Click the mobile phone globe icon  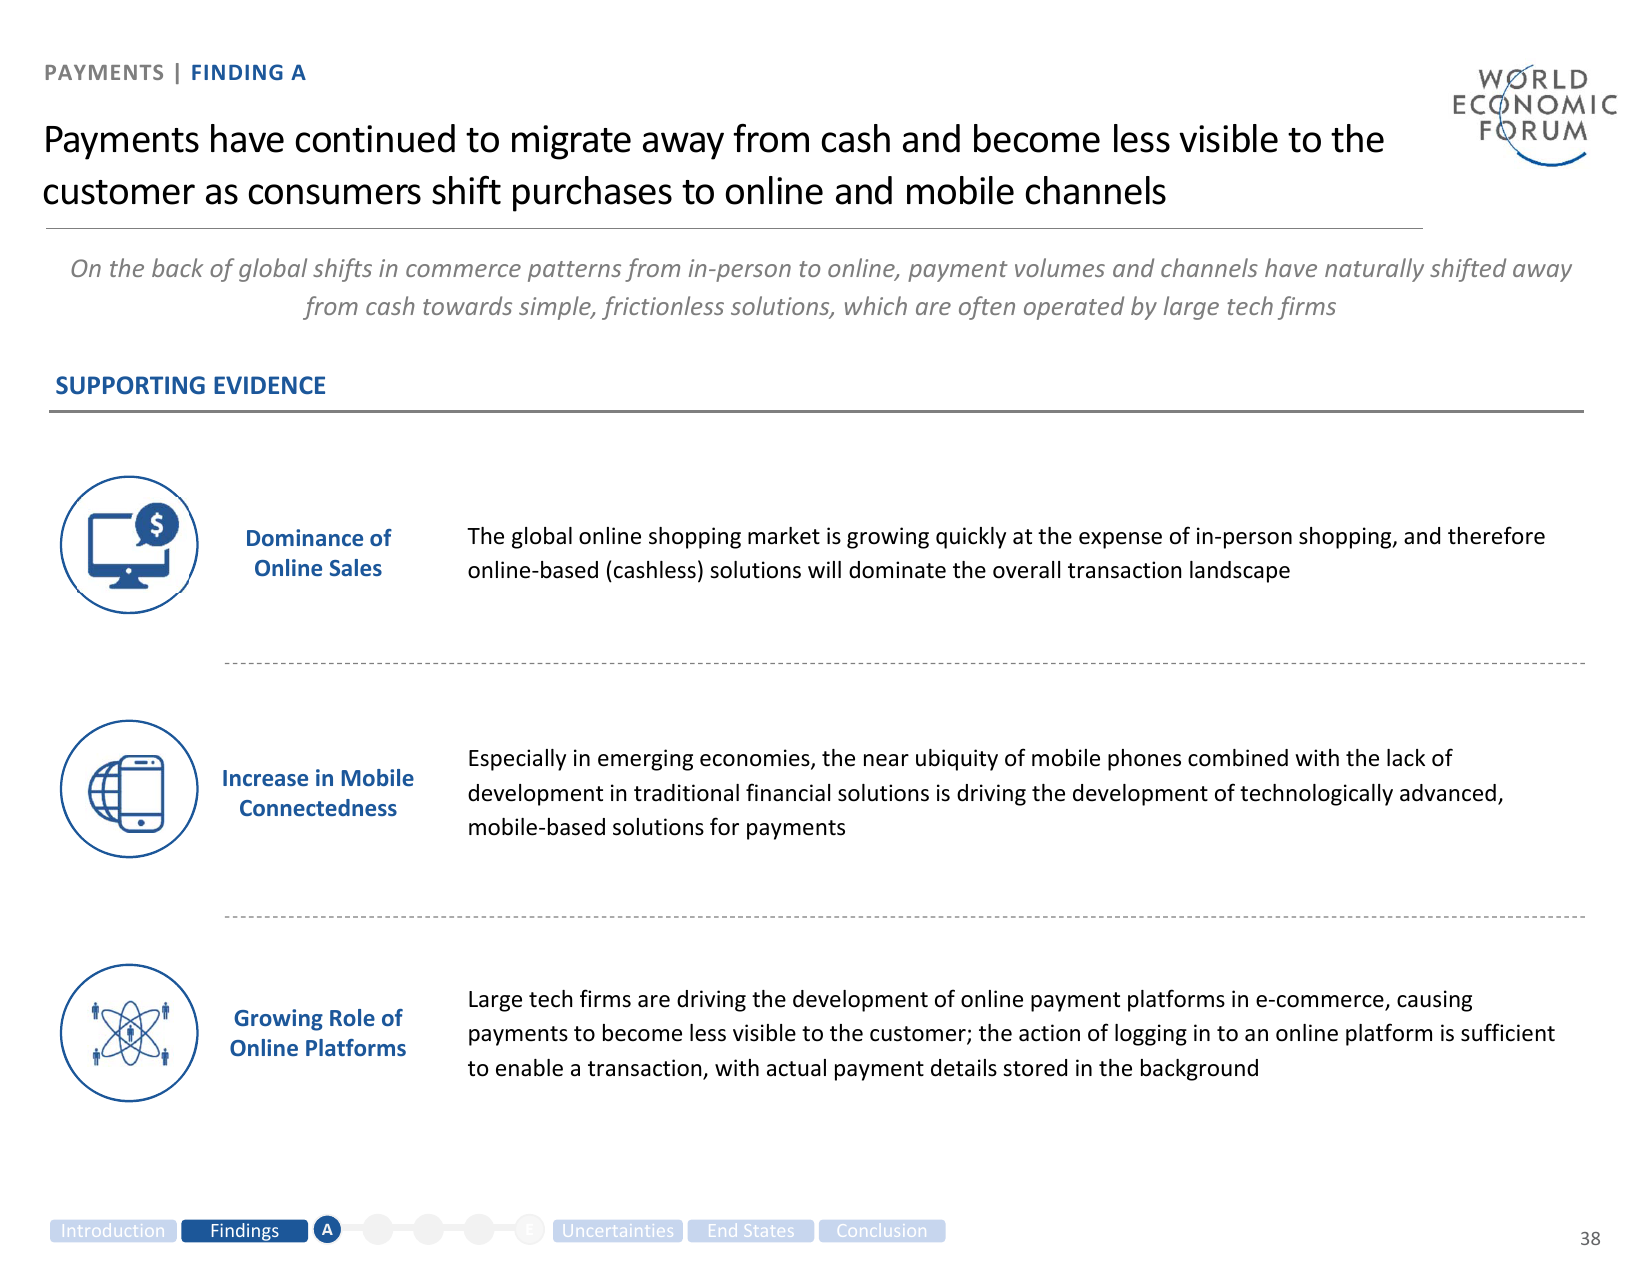pos(129,789)
